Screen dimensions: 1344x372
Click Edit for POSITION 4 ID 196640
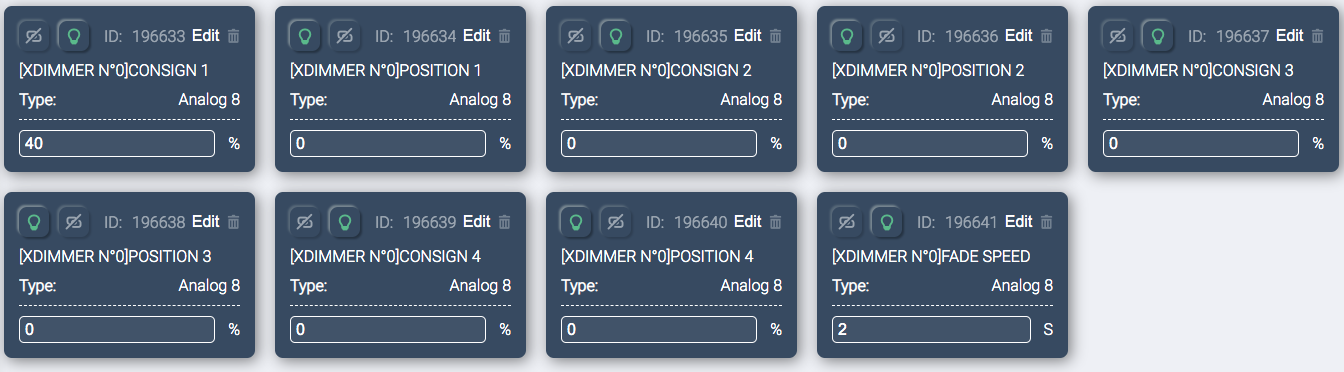pos(748,222)
